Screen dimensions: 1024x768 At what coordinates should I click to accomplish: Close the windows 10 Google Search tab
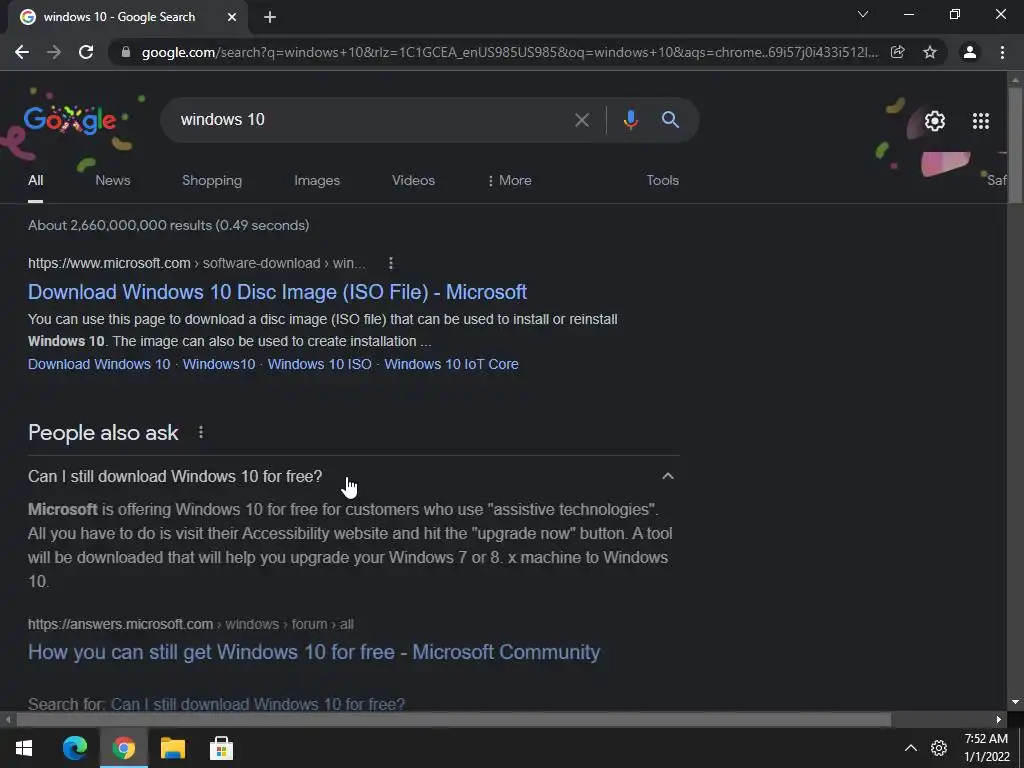pos(232,17)
